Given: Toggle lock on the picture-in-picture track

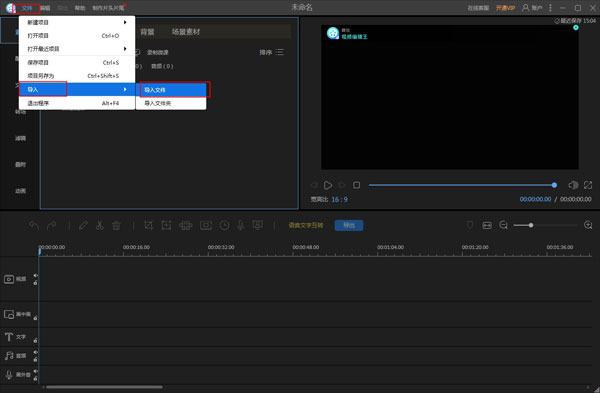Looking at the screenshot, I should pos(35,318).
